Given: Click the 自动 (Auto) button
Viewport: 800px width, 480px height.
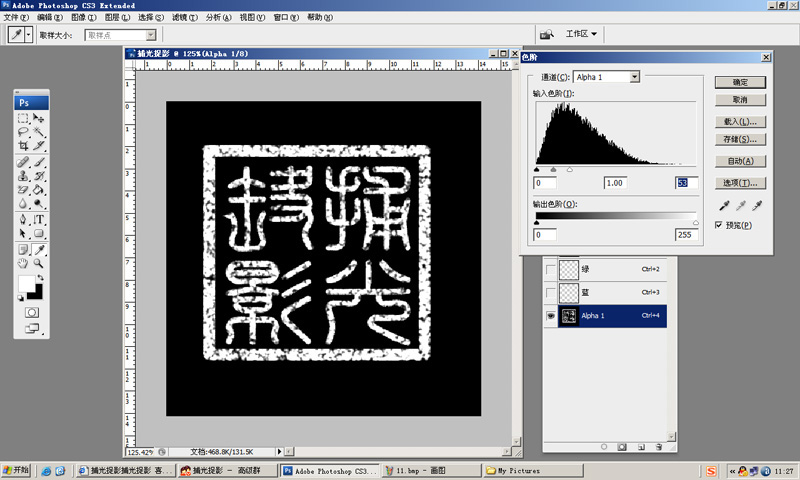Looking at the screenshot, I should [x=740, y=161].
